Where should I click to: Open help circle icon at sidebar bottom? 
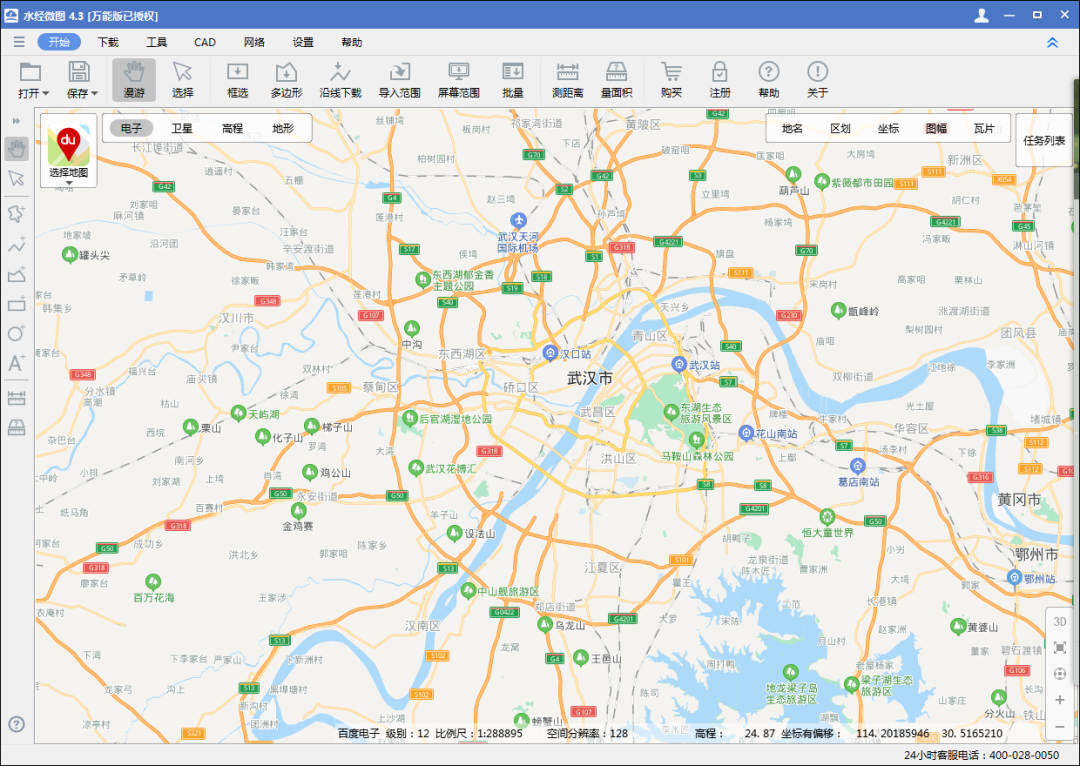point(17,724)
